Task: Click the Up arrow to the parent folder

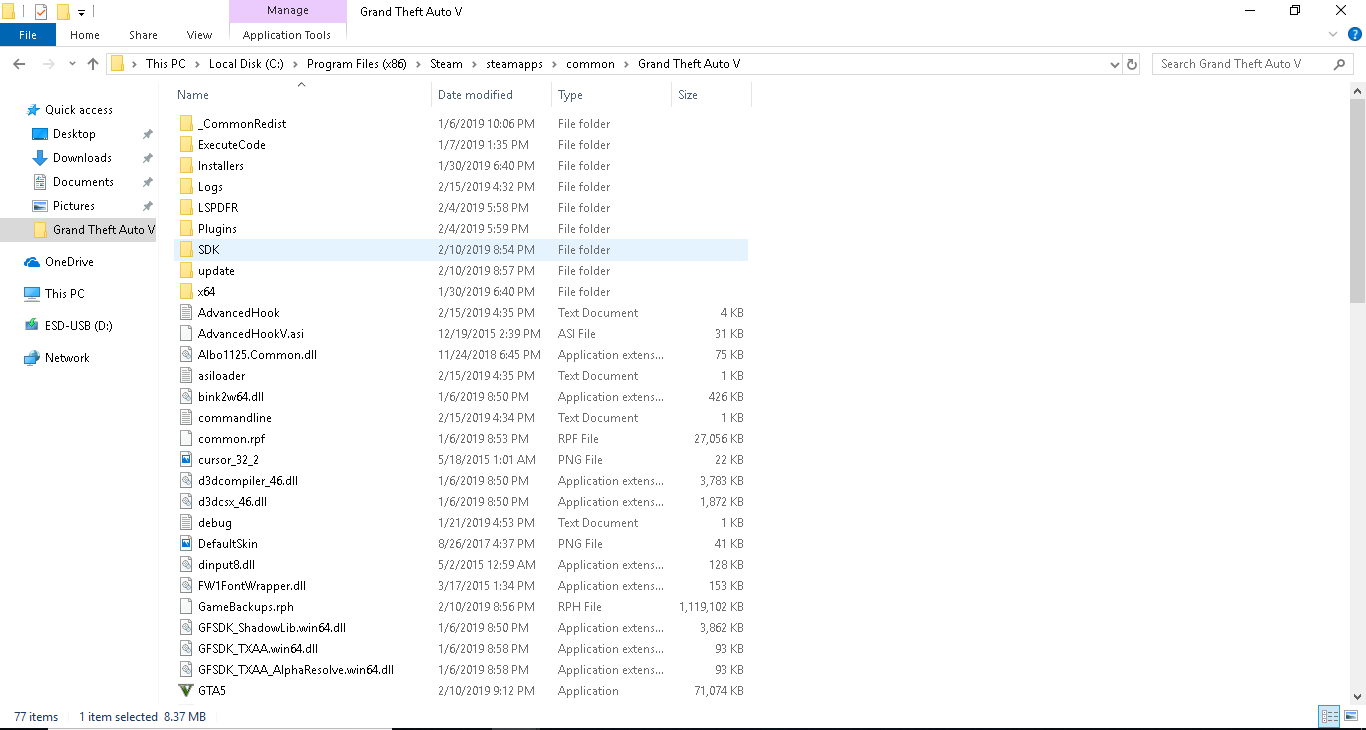Action: point(93,64)
